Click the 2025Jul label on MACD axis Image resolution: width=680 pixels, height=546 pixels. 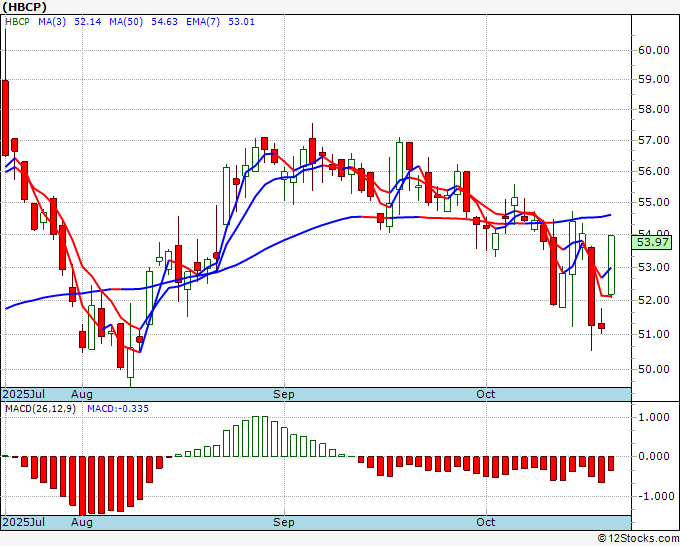(x=23, y=522)
